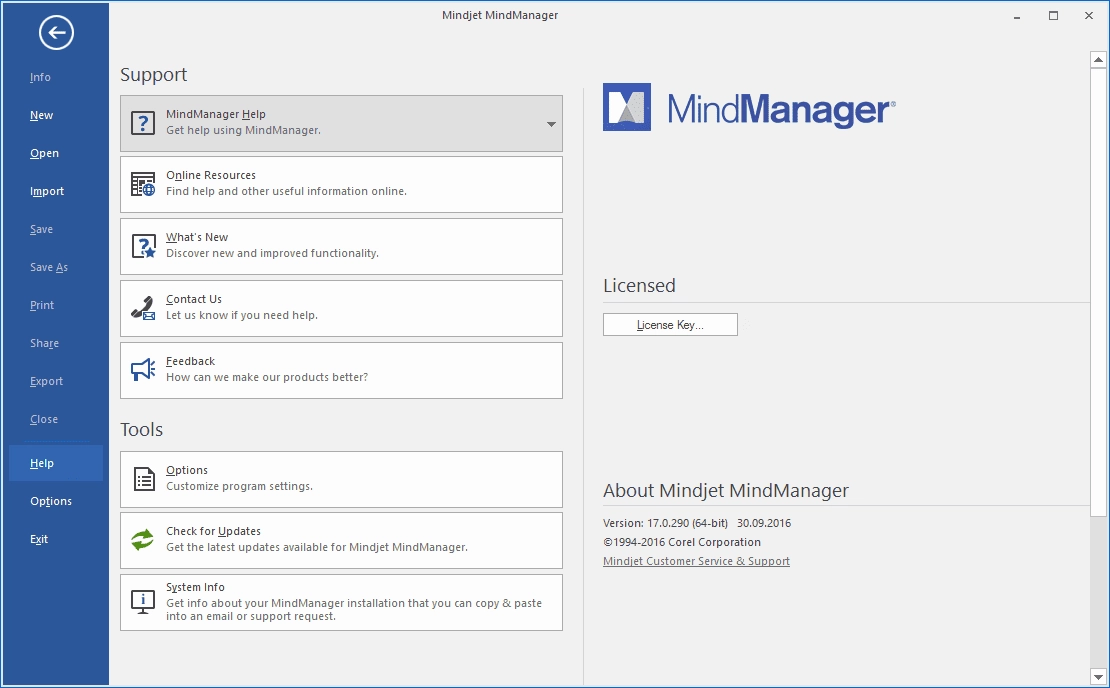Click the ©1994-2016 Corel Corporation text
Screen dimensions: 1110x688
(682, 542)
